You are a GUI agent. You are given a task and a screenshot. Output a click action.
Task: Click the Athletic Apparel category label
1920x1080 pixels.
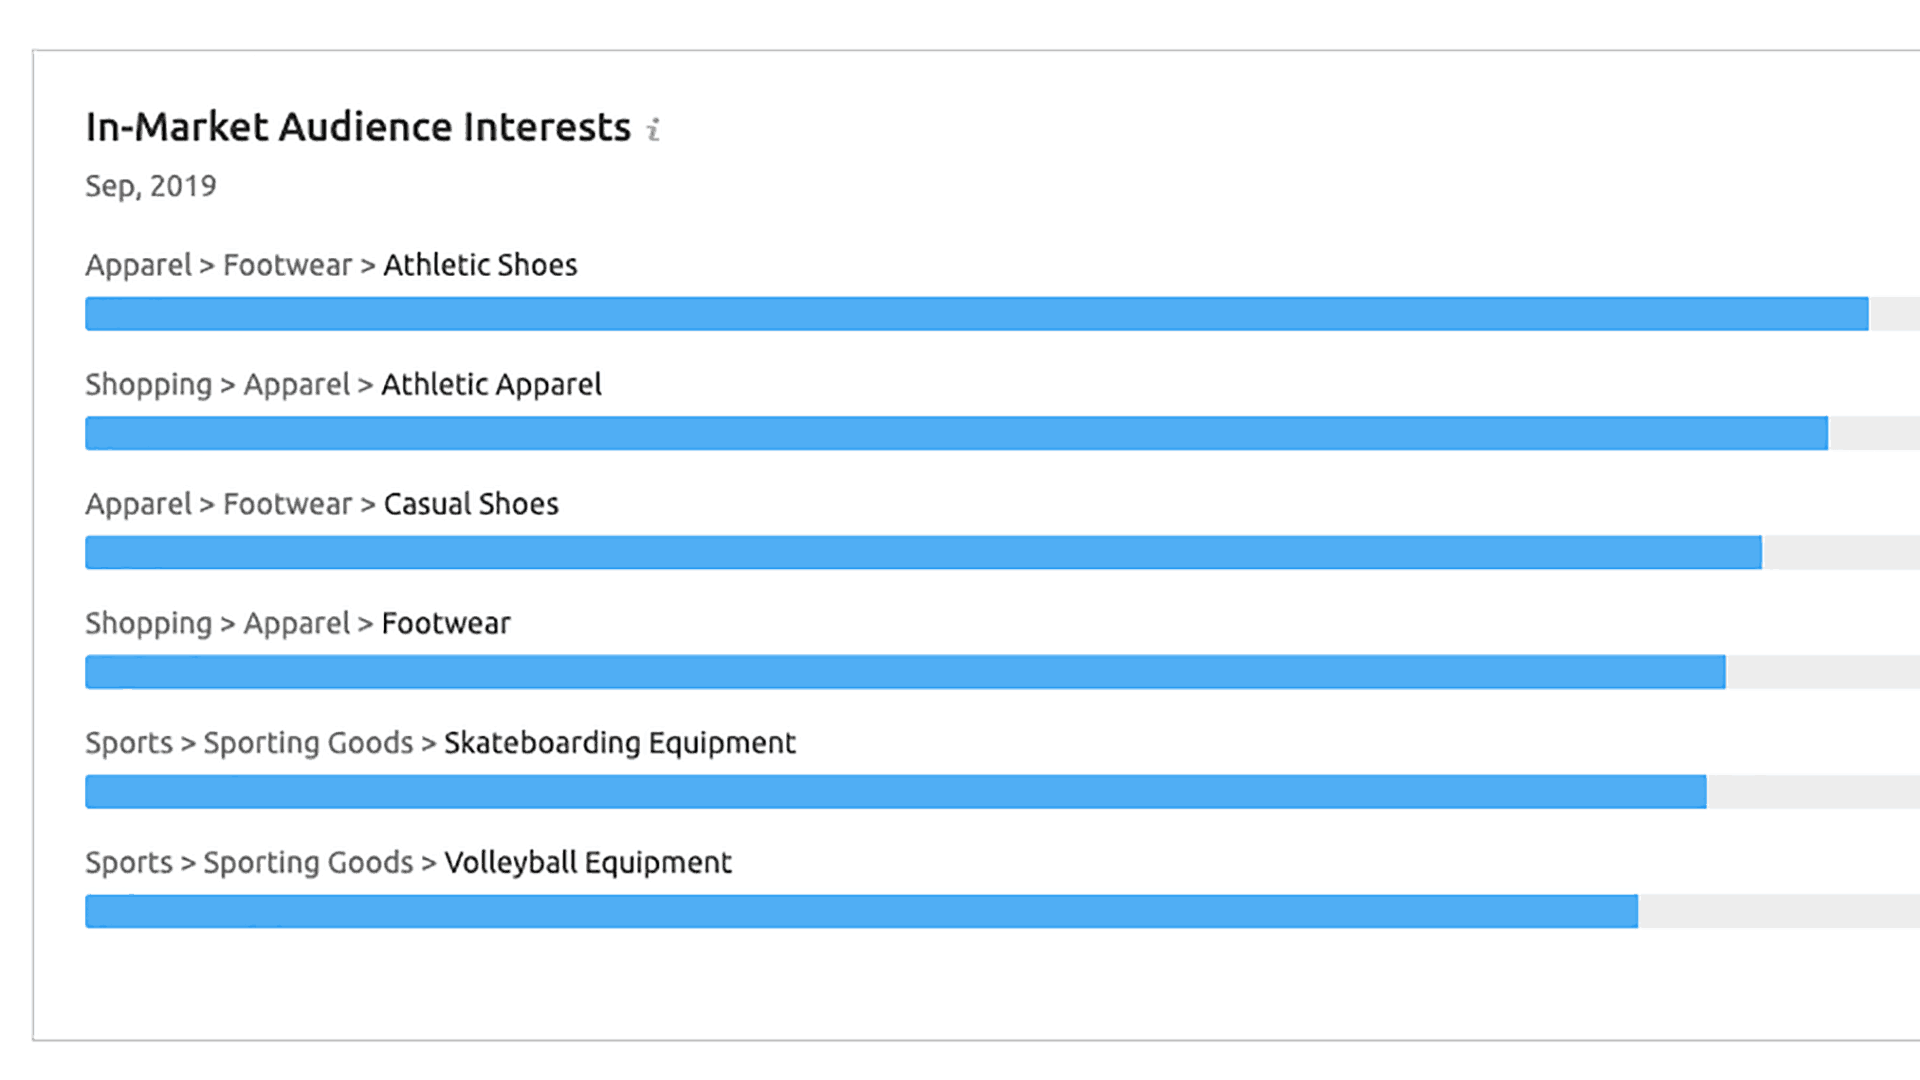(491, 385)
